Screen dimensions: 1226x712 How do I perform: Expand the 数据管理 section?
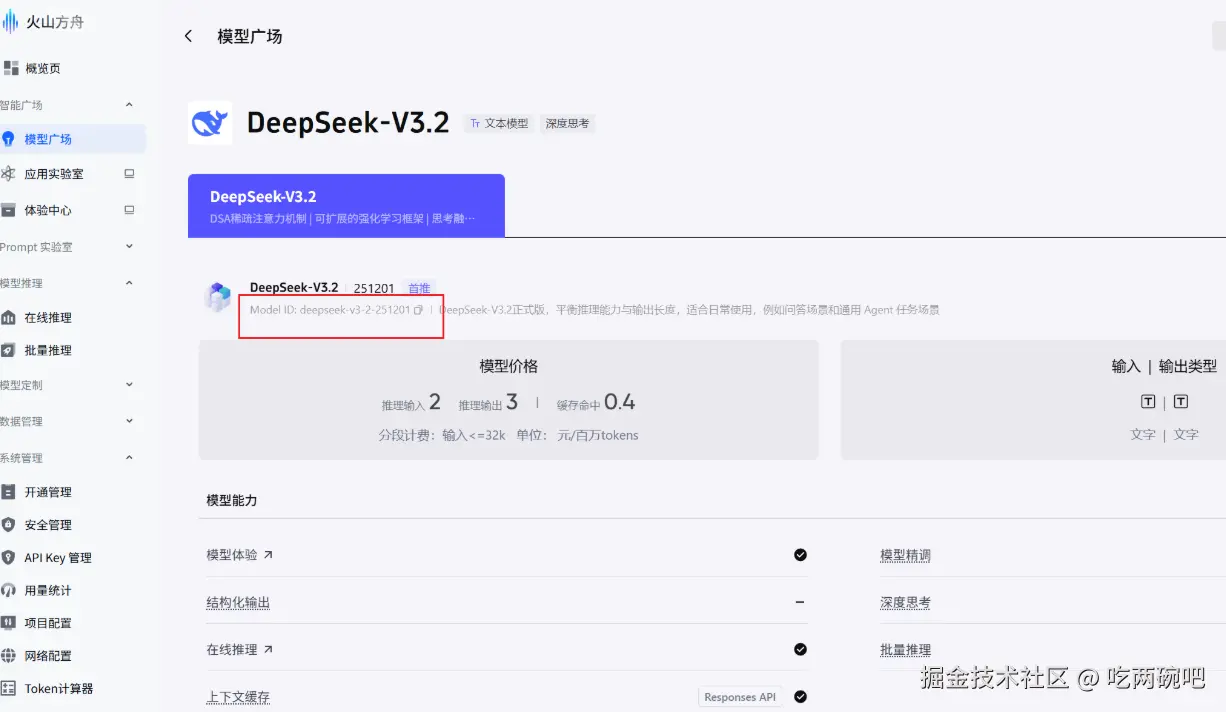(x=129, y=421)
